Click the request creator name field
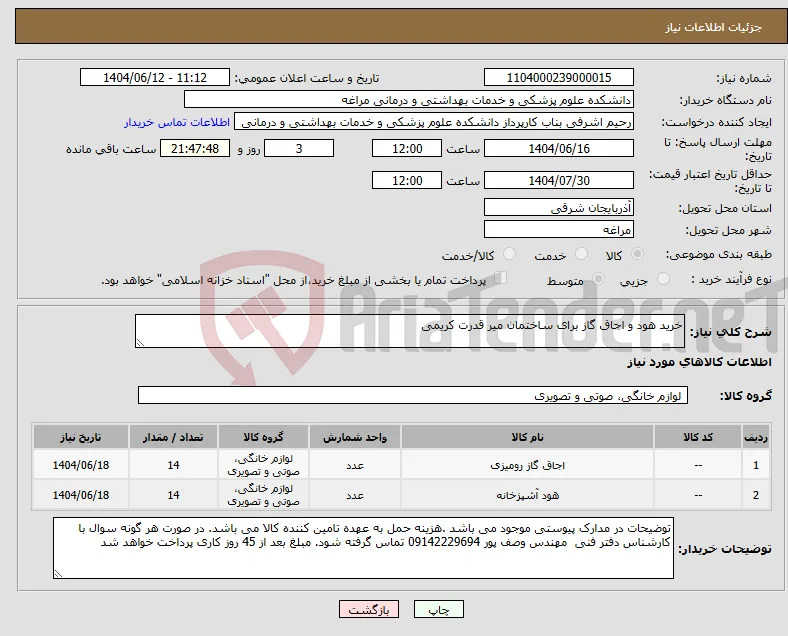 [434, 122]
